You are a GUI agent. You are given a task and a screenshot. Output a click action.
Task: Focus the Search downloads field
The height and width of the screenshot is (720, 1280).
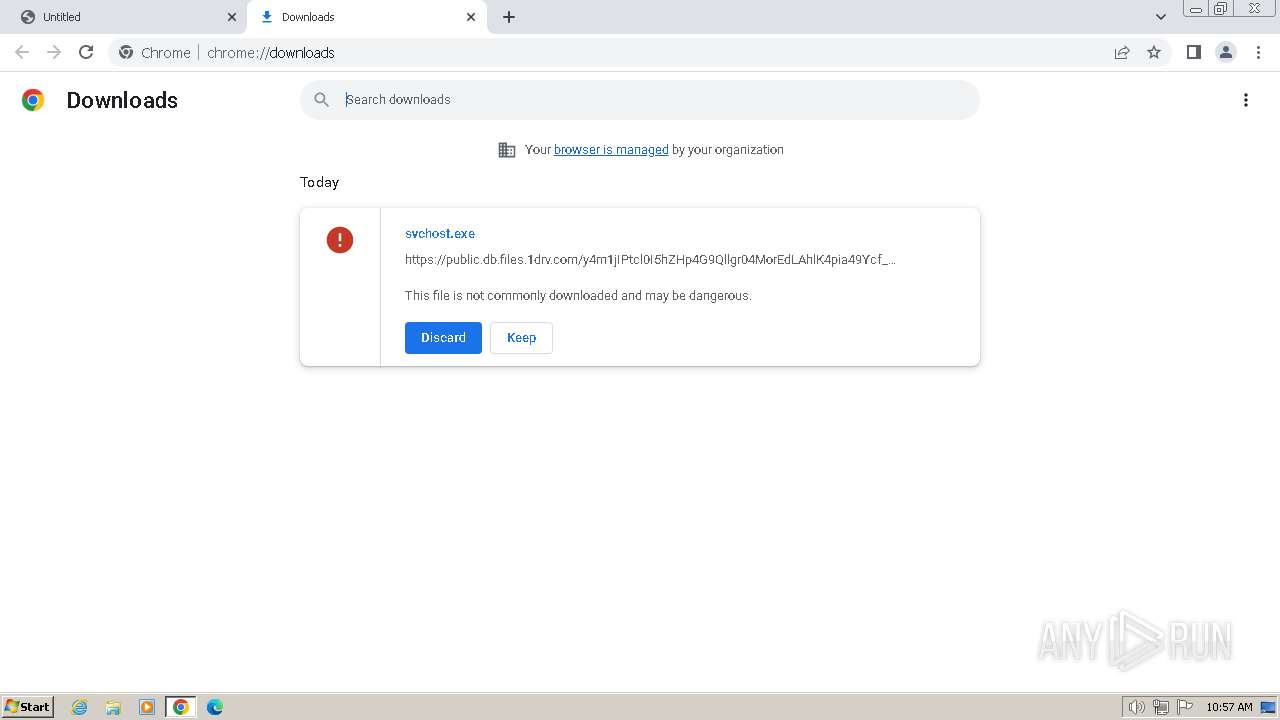tap(640, 100)
